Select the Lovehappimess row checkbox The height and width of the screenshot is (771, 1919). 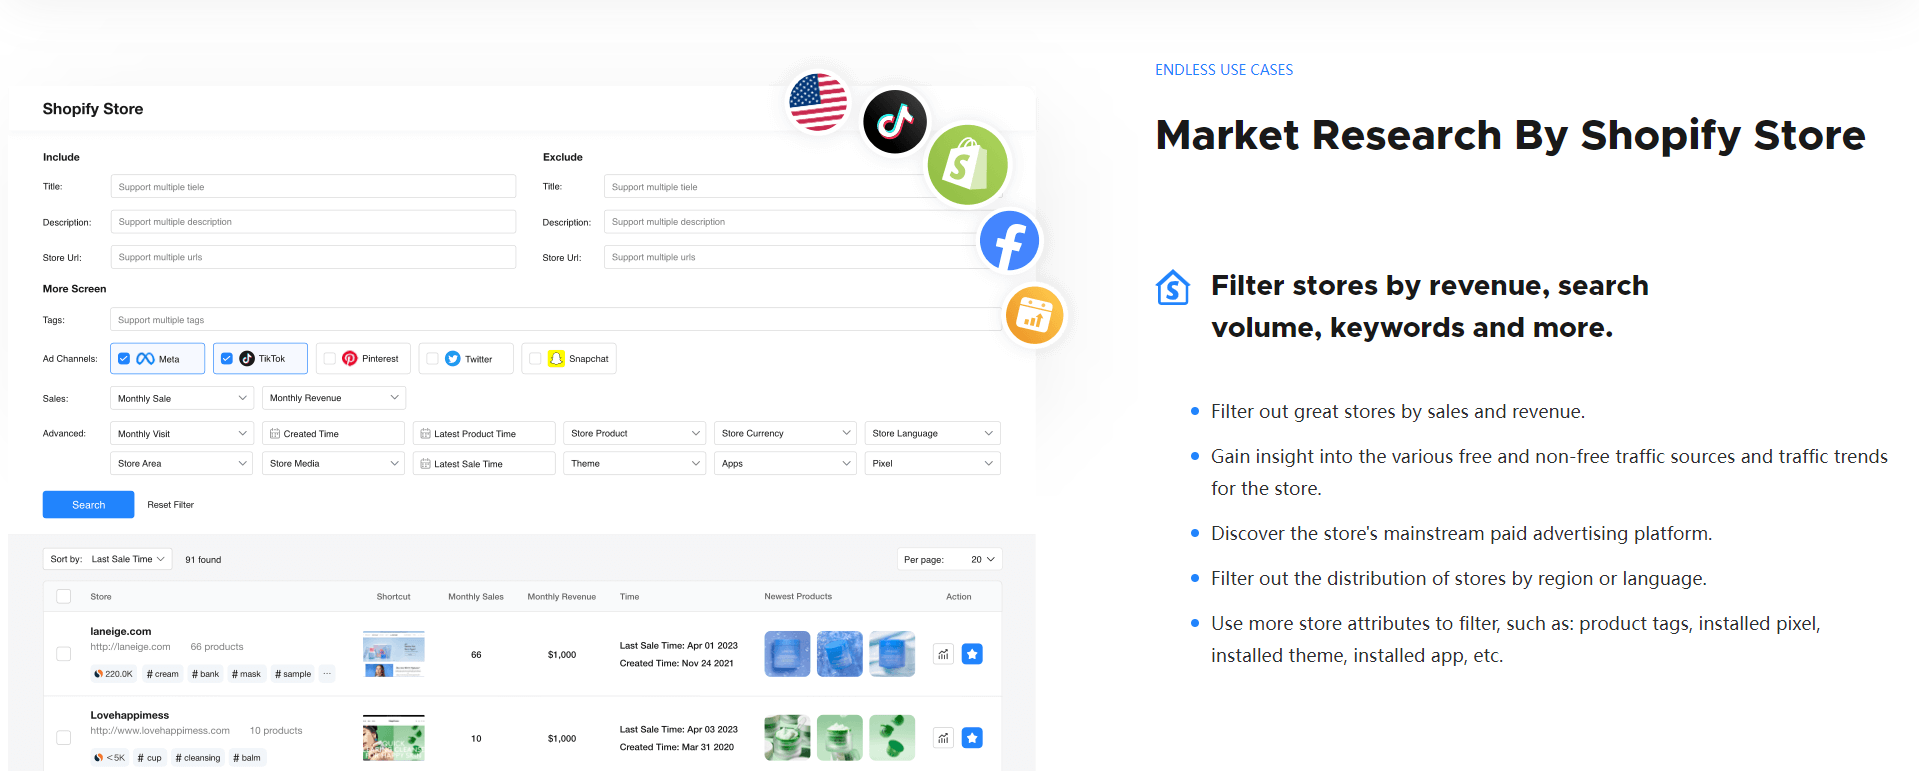pos(64,738)
